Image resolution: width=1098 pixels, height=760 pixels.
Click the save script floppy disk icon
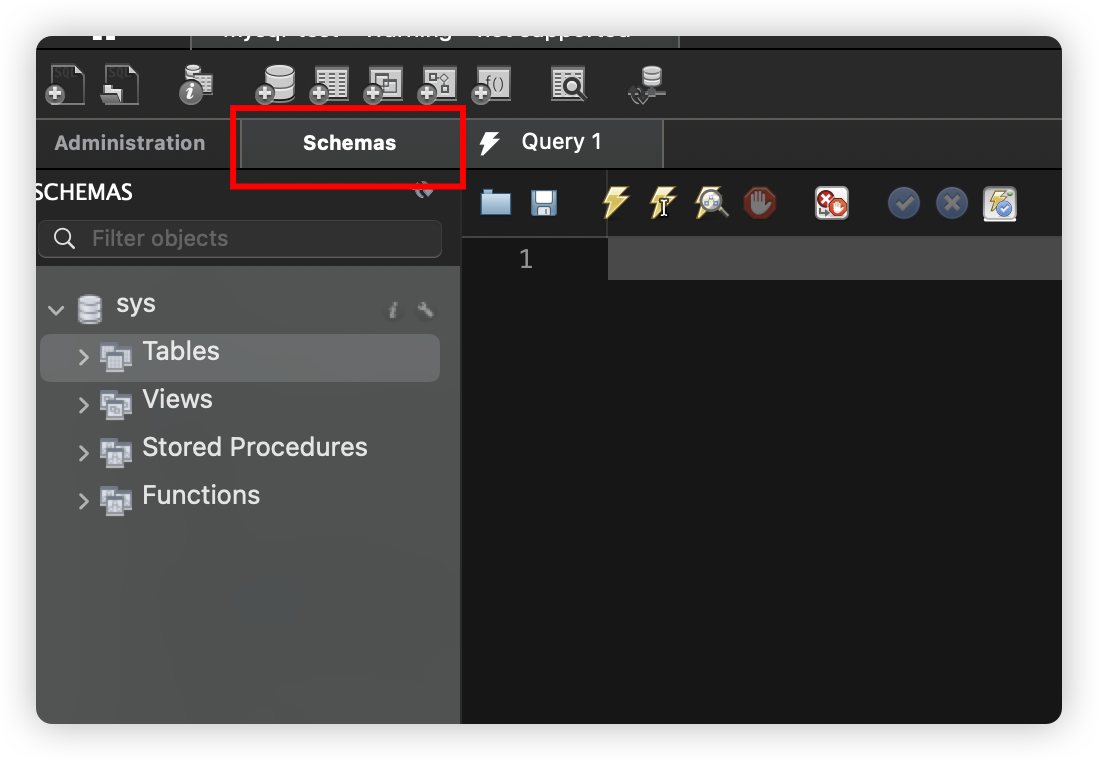544,203
